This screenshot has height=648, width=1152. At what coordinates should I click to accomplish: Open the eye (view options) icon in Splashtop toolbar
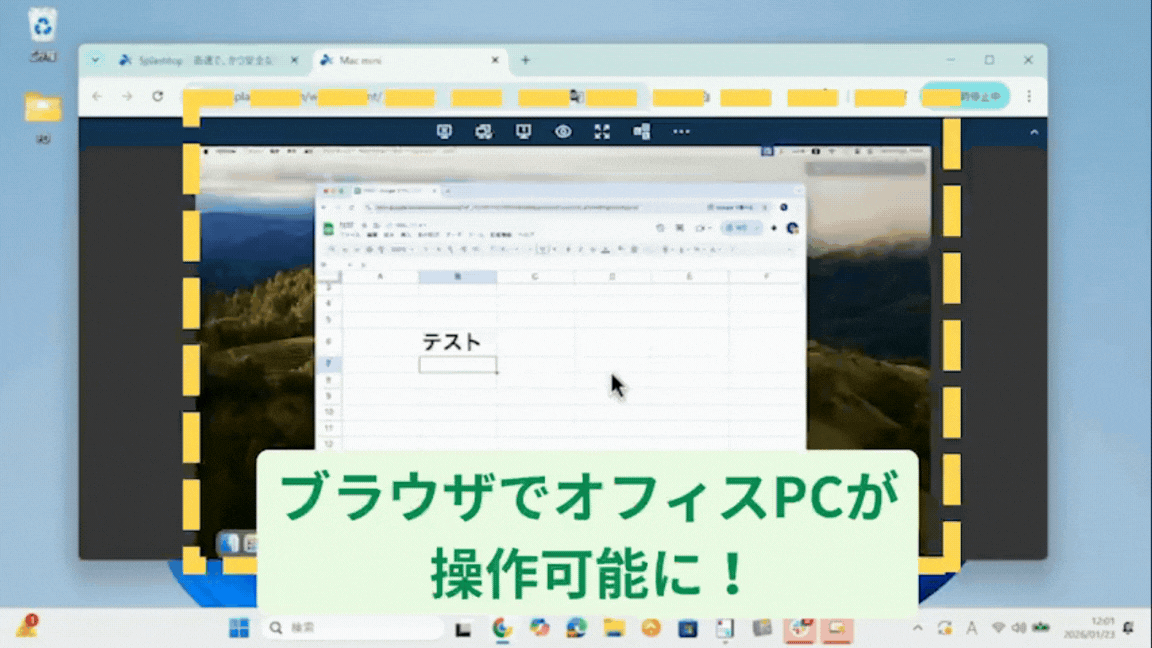(562, 131)
